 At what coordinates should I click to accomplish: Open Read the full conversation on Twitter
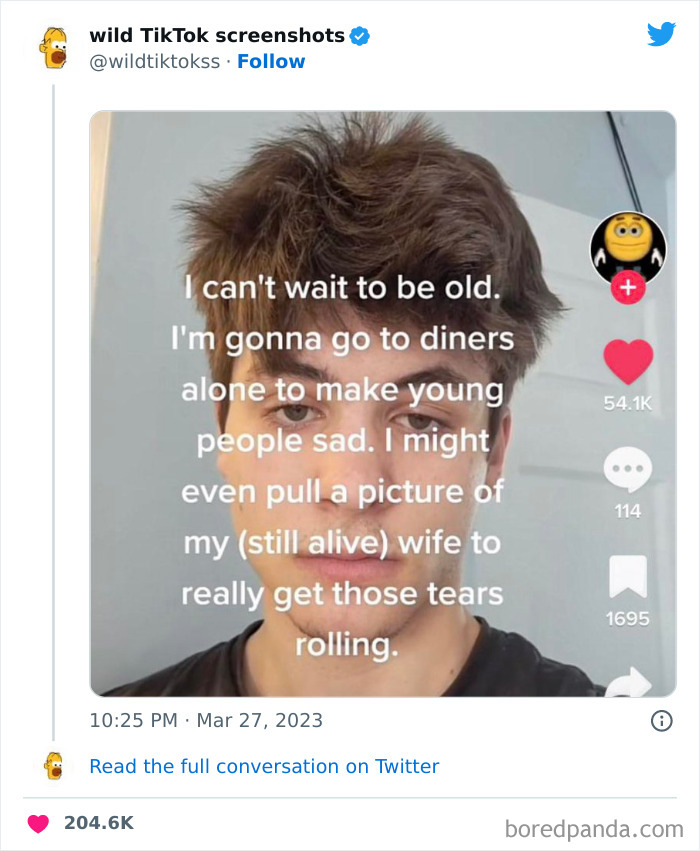point(264,766)
